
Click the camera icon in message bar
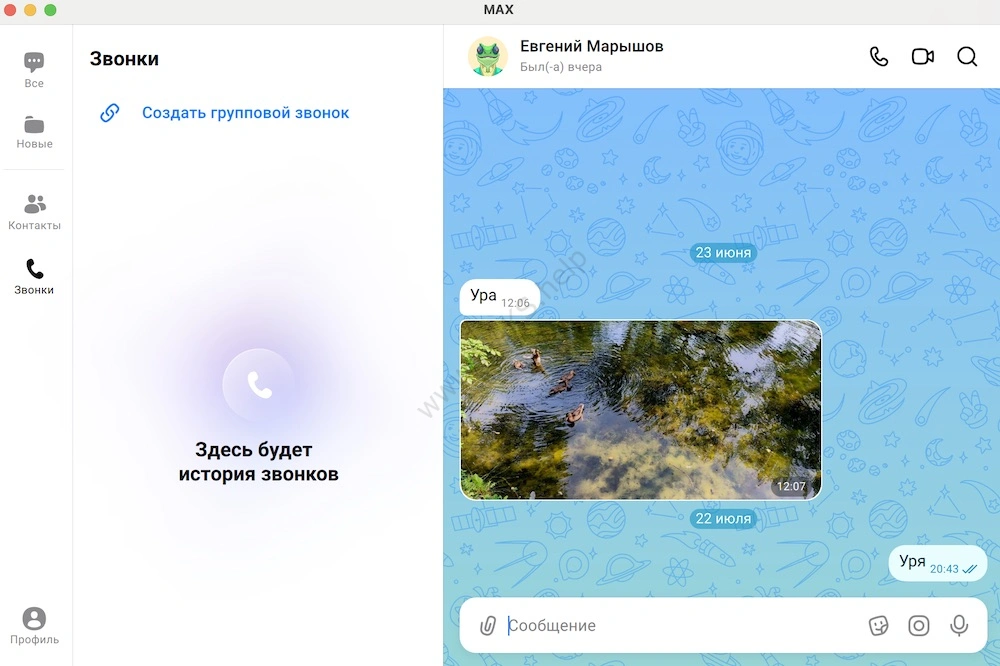click(918, 626)
